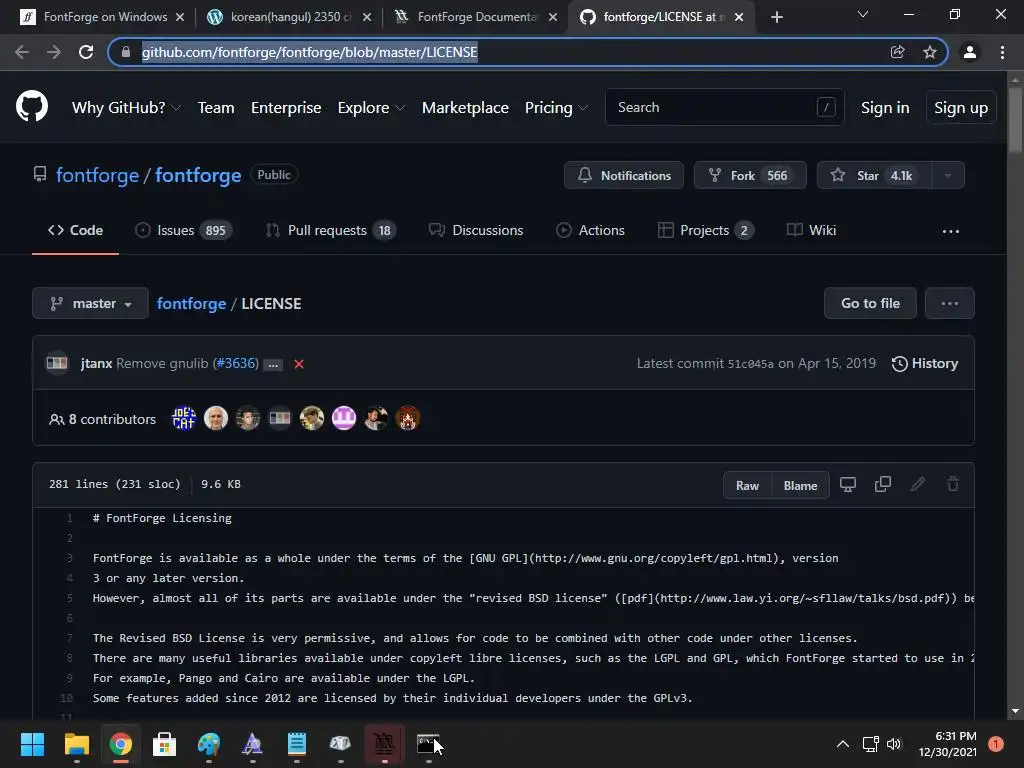This screenshot has width=1024, height=768.
Task: Open Chrome's three-dot menu
Action: [1002, 52]
